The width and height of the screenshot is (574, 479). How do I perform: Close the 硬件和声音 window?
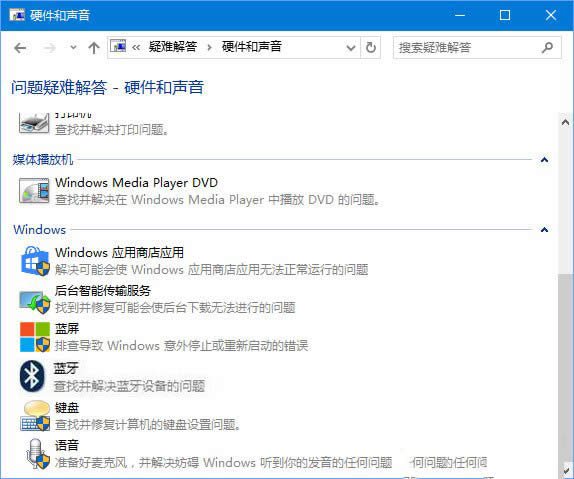pos(551,15)
